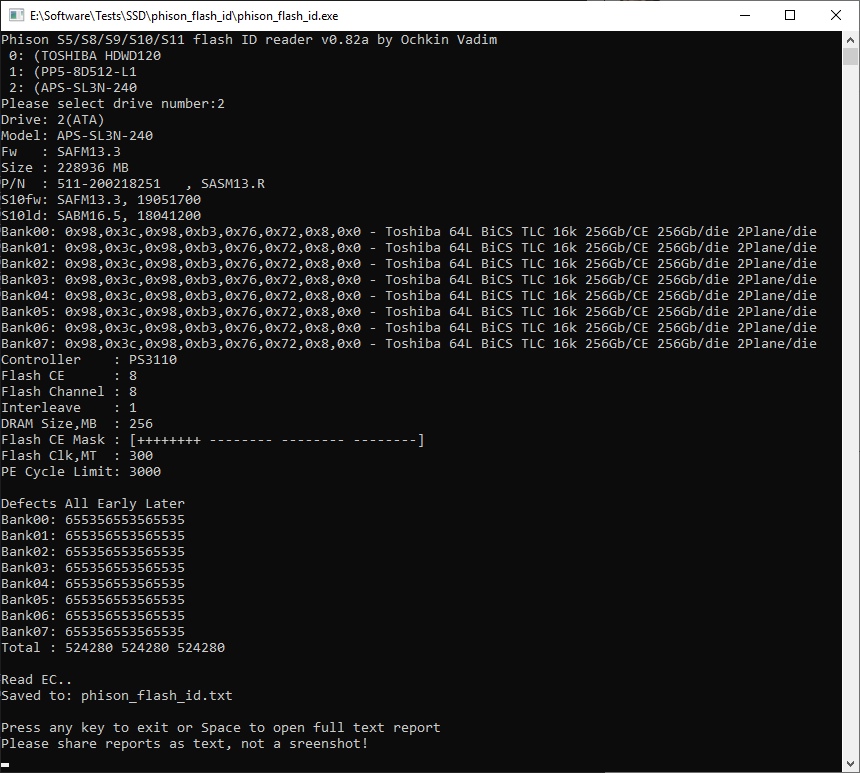860x773 pixels.
Task: Click the size value '228936 MB'
Action: (x=93, y=168)
